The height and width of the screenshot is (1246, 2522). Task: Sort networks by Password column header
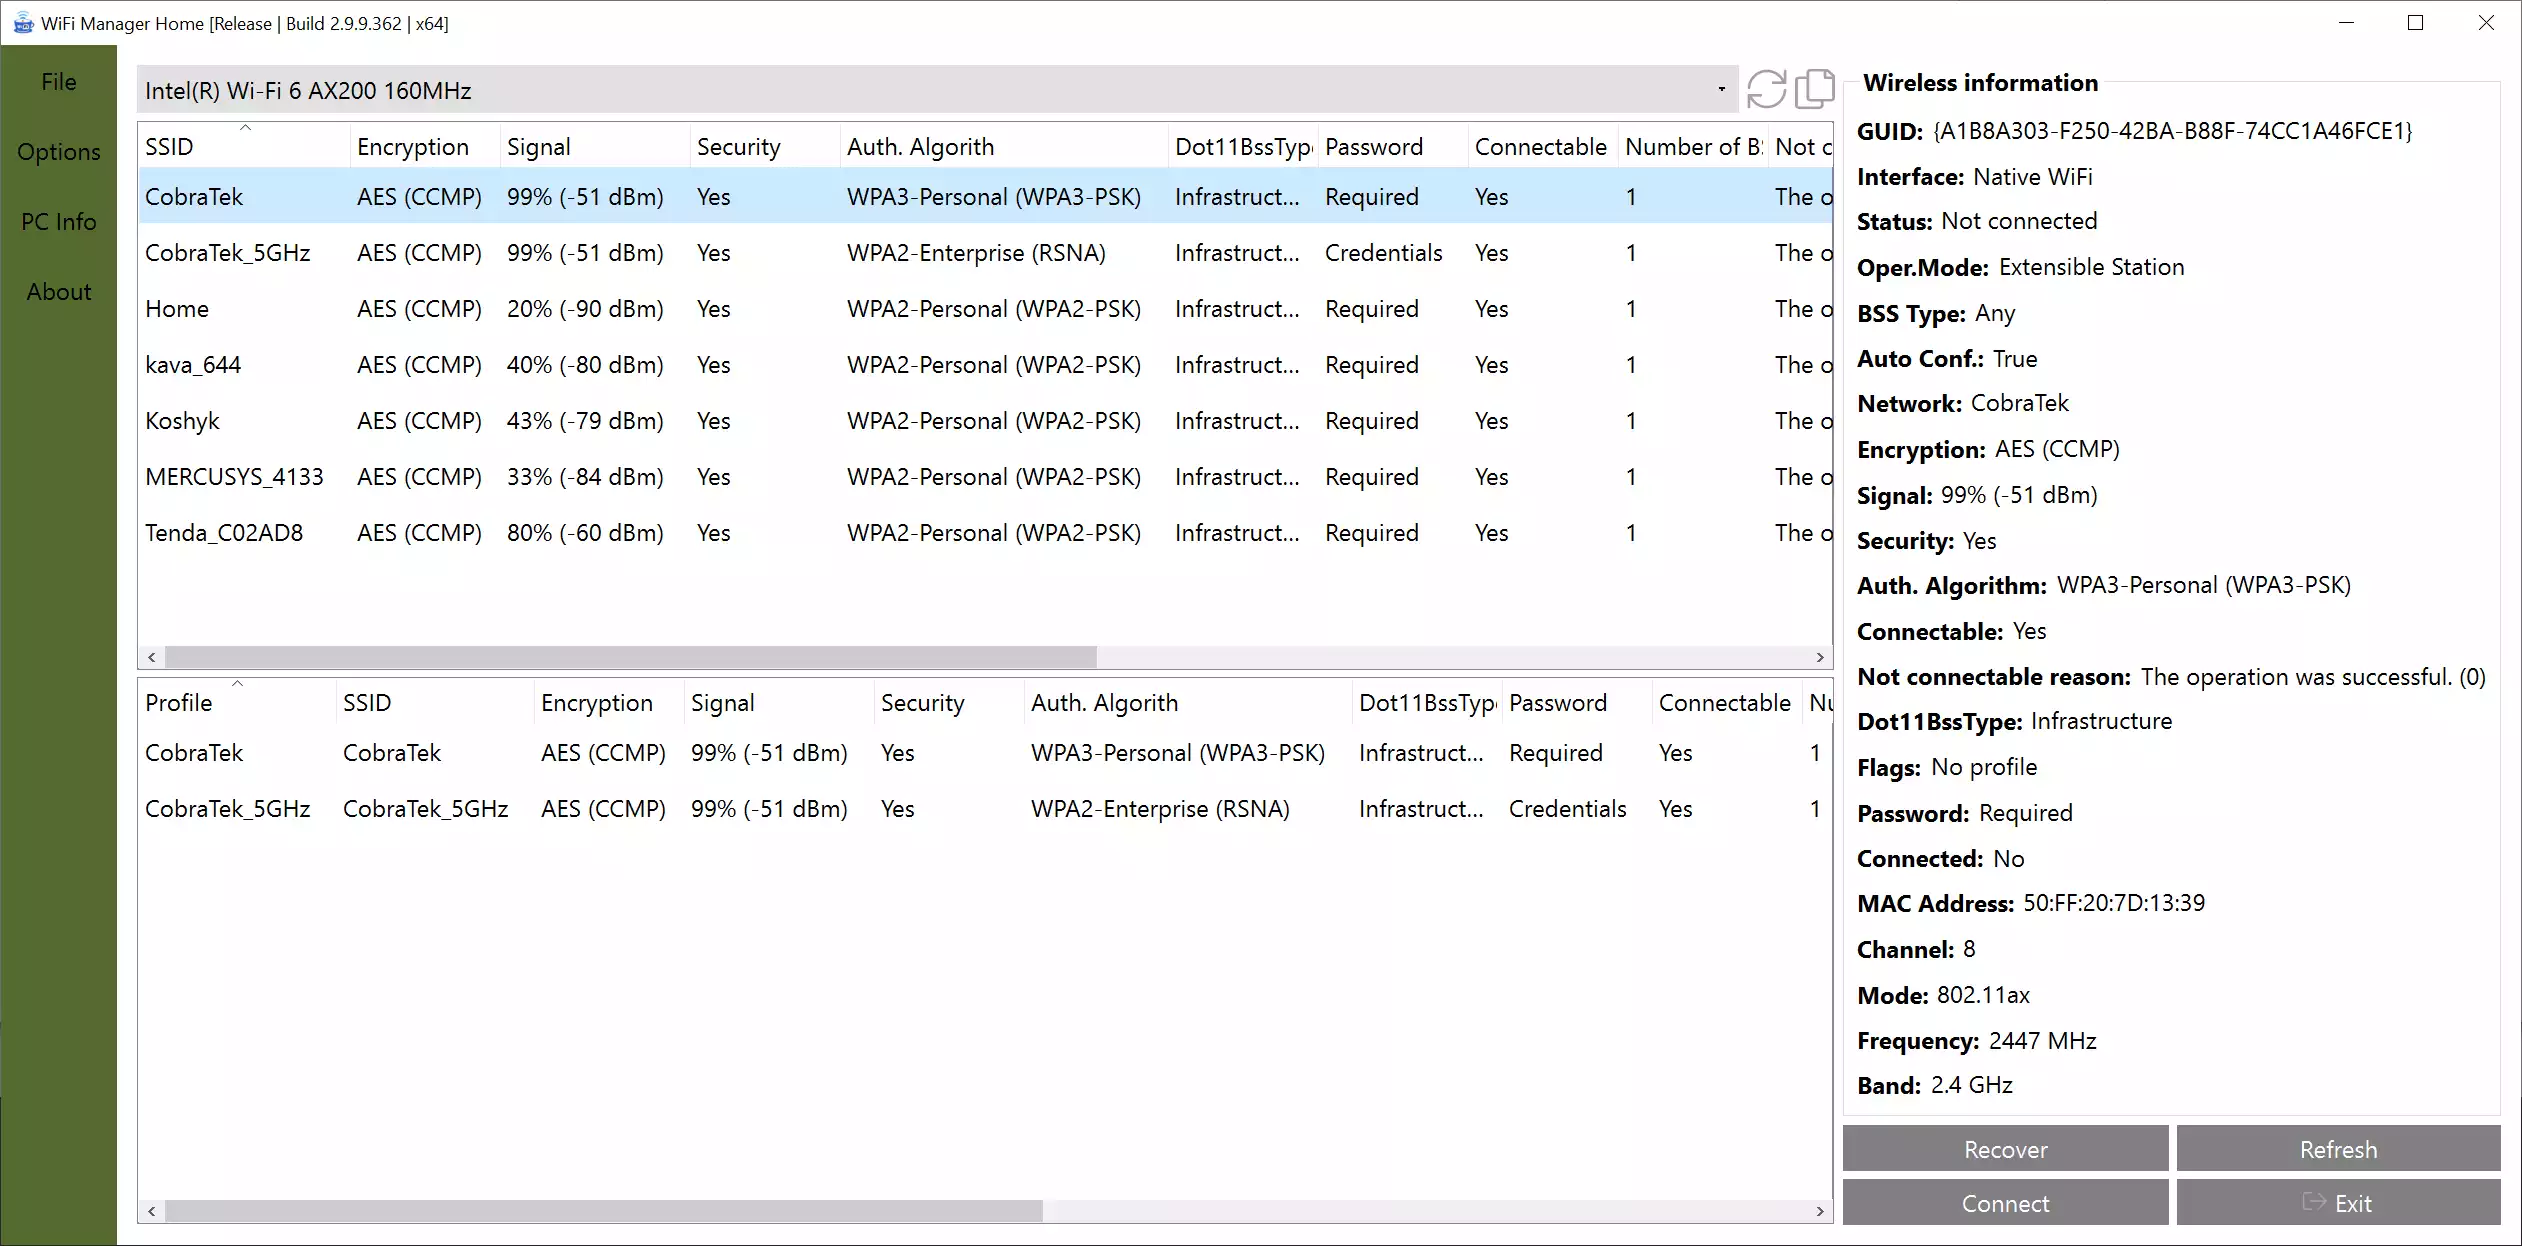1393,147
